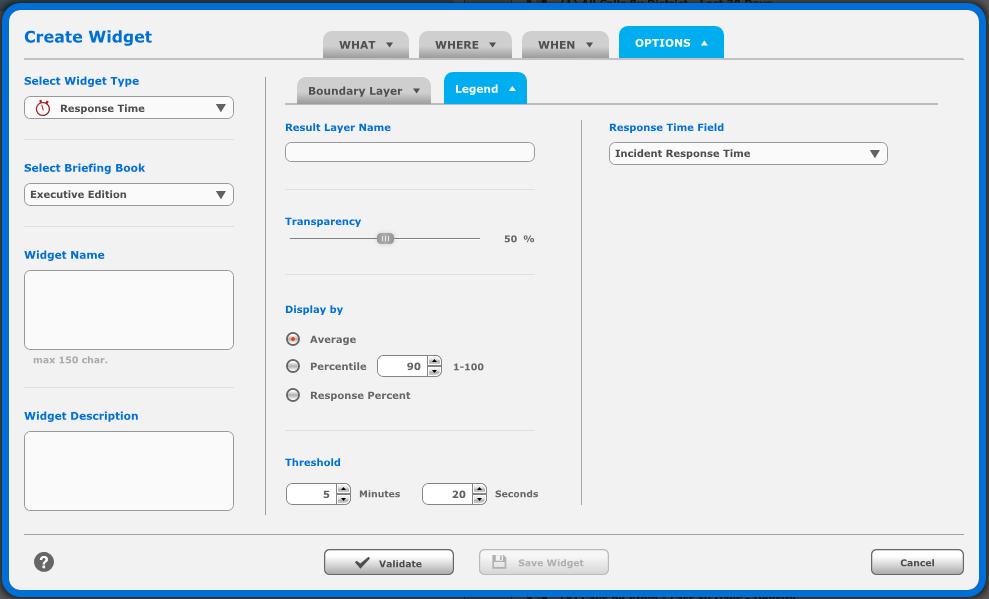Switch to the WHAT tab
The height and width of the screenshot is (599, 989).
click(x=365, y=44)
